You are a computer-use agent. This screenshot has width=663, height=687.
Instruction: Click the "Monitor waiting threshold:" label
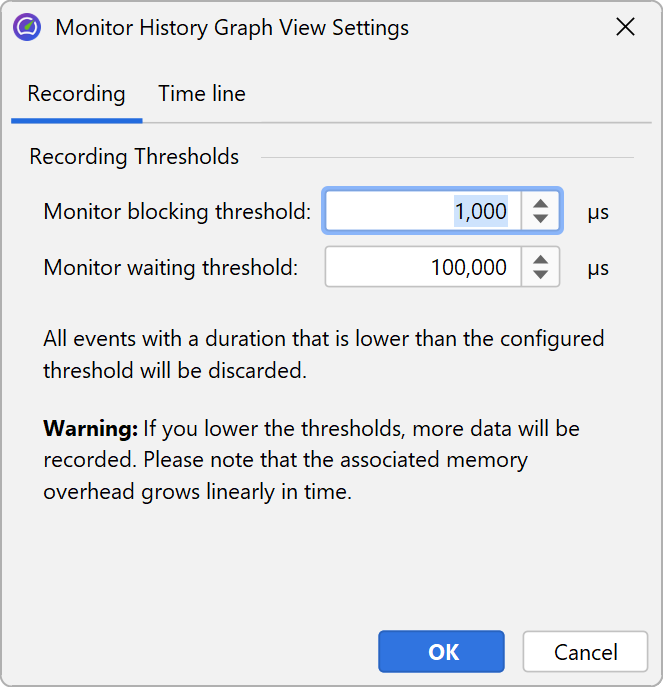point(171,267)
